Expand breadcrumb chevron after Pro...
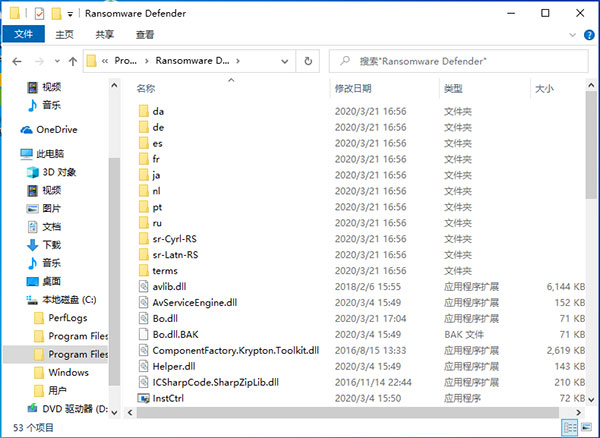Viewport: 600px width, 438px height. click(x=147, y=61)
